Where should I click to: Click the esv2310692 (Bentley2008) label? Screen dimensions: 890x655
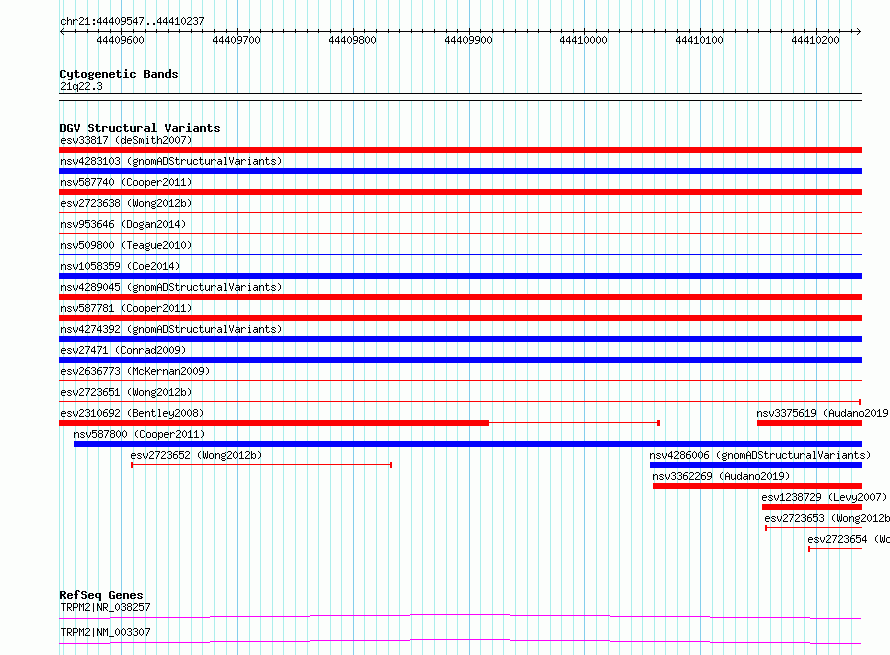(132, 413)
